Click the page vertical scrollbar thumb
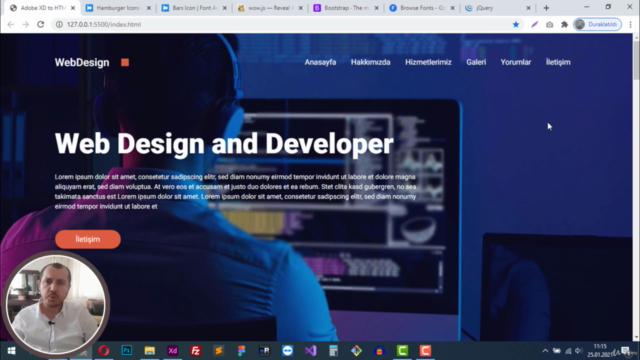This screenshot has height=360, width=640. point(636,60)
